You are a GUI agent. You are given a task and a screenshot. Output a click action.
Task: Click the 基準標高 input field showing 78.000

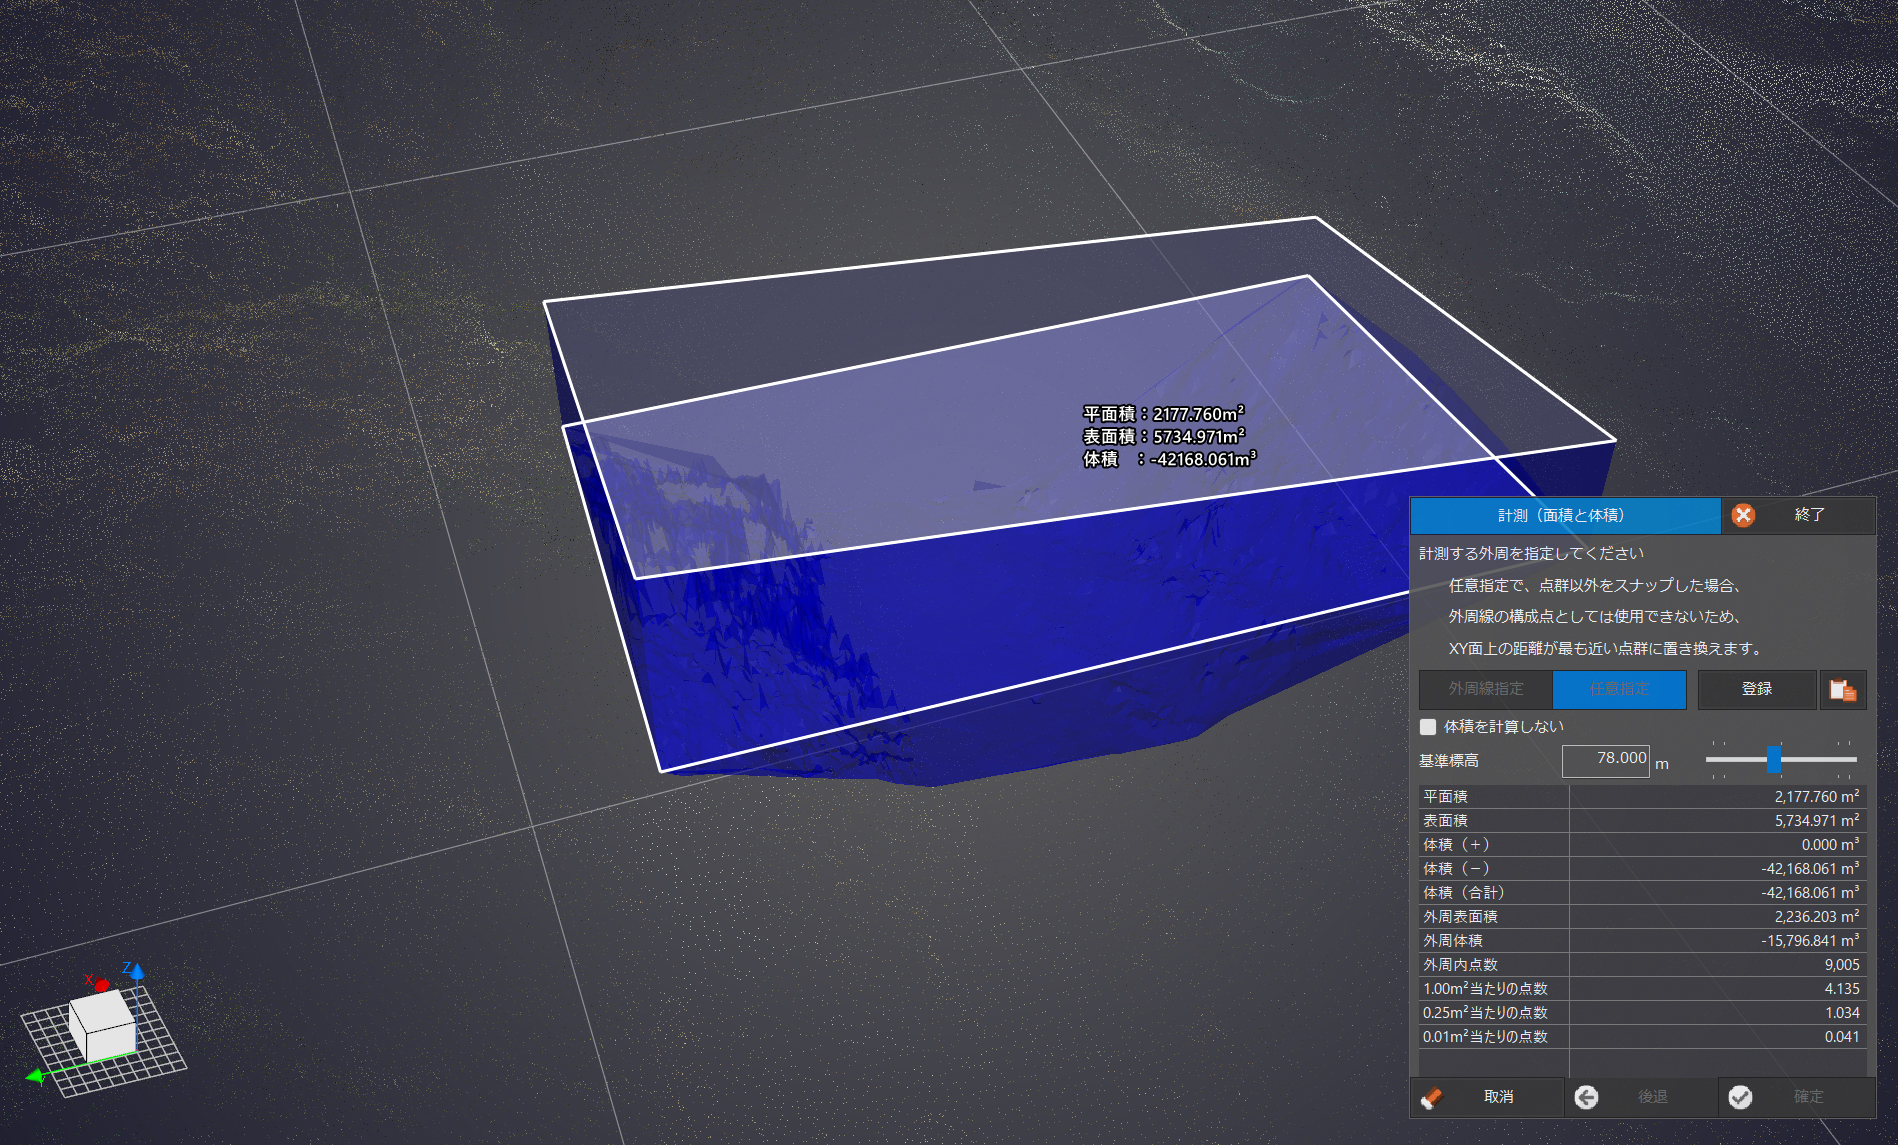1605,759
